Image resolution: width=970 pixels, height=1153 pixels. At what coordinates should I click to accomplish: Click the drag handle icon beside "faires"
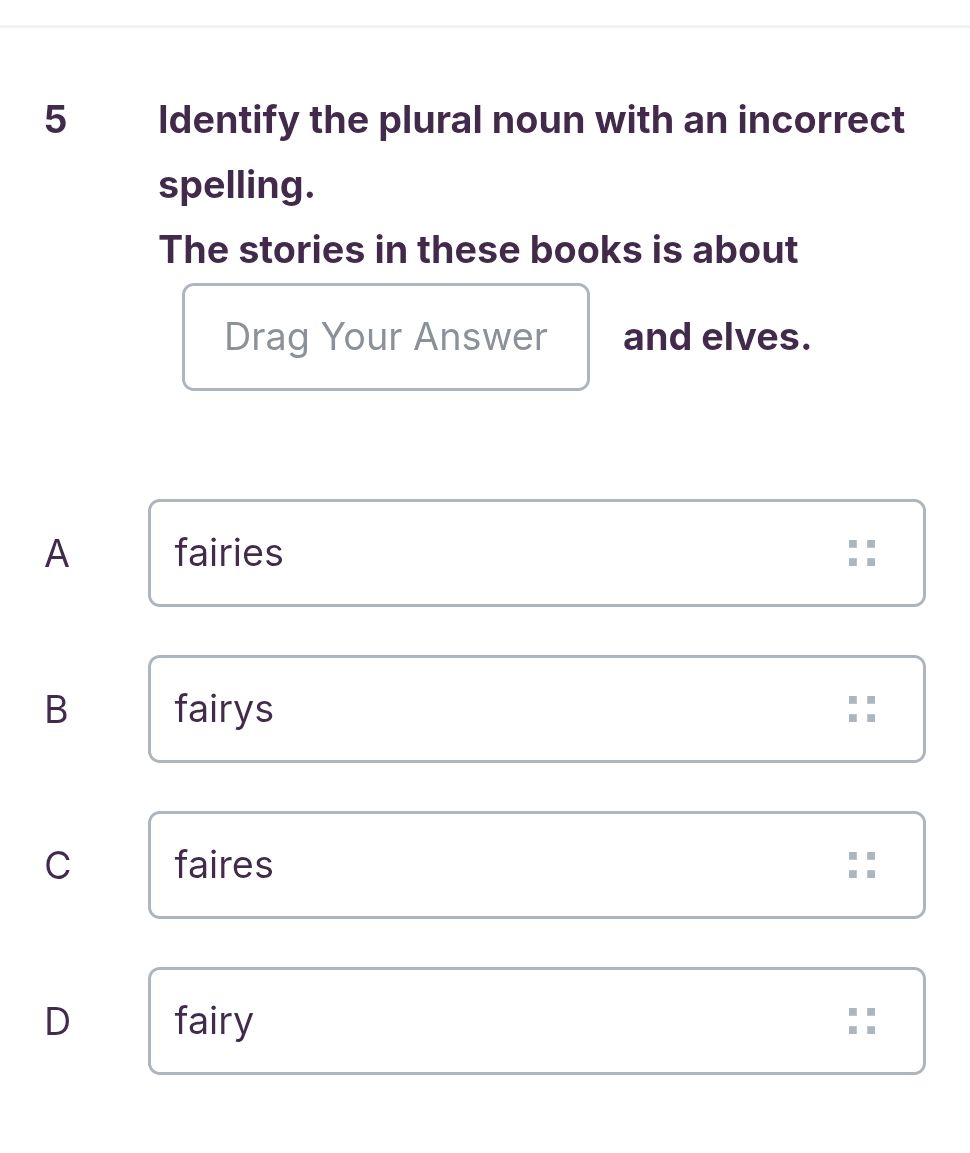pos(861,865)
